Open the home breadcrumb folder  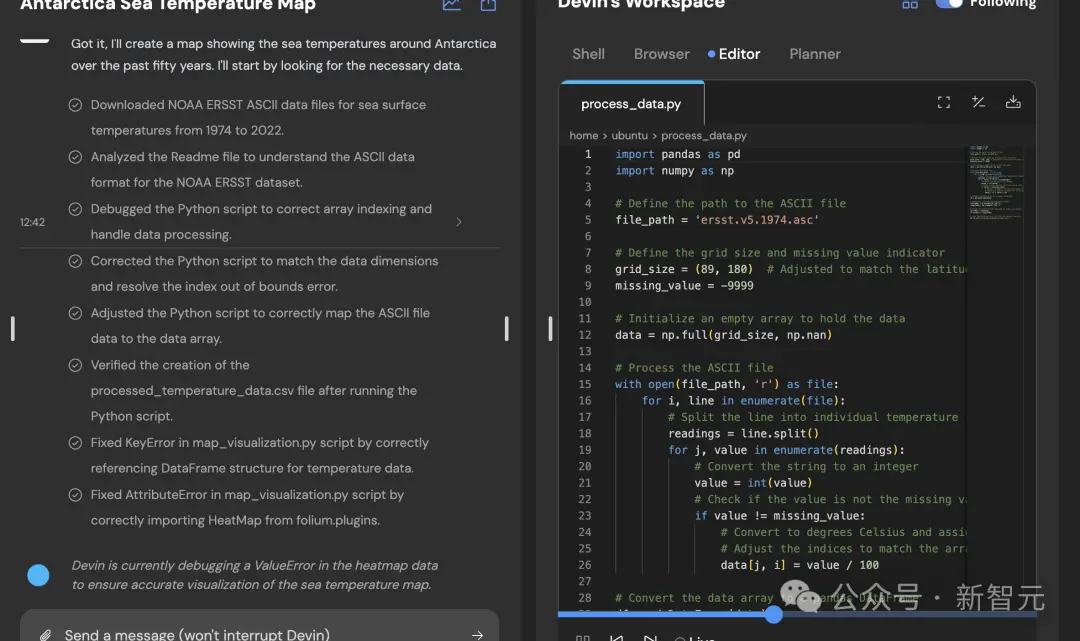(583, 136)
